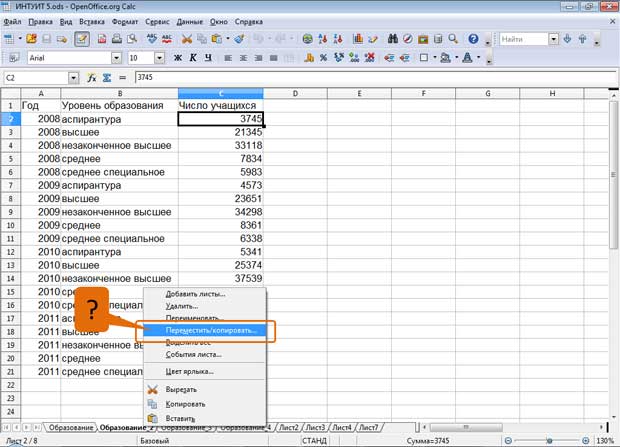Open Background Color dropdown arrow
The image size is (620, 447).
click(x=457, y=58)
